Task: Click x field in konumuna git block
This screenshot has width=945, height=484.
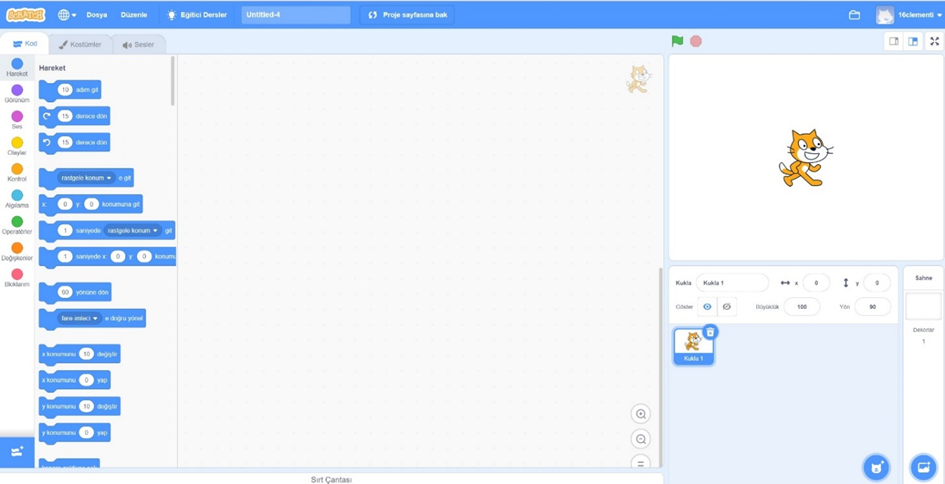Action: coord(65,204)
